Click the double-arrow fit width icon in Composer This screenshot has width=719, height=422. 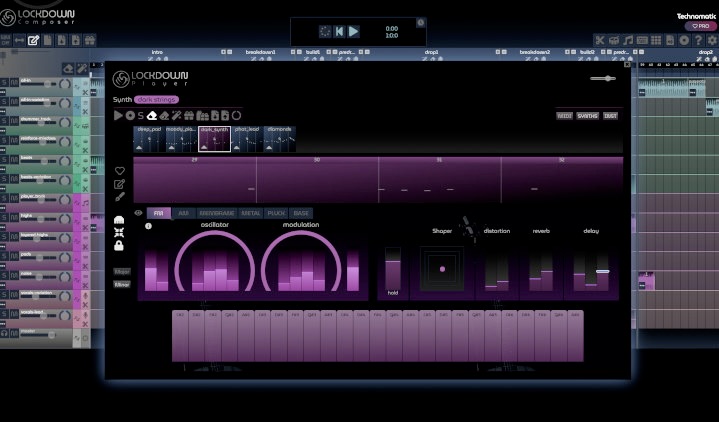[19, 40]
